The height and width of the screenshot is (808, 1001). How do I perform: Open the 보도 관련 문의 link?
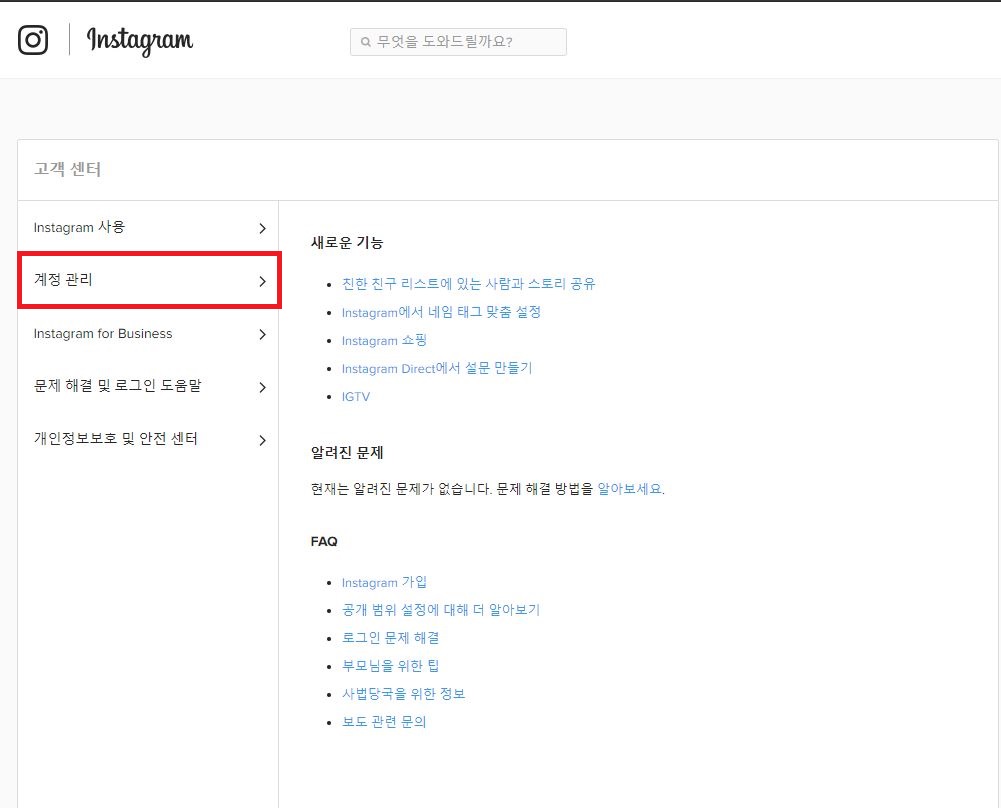tap(384, 722)
